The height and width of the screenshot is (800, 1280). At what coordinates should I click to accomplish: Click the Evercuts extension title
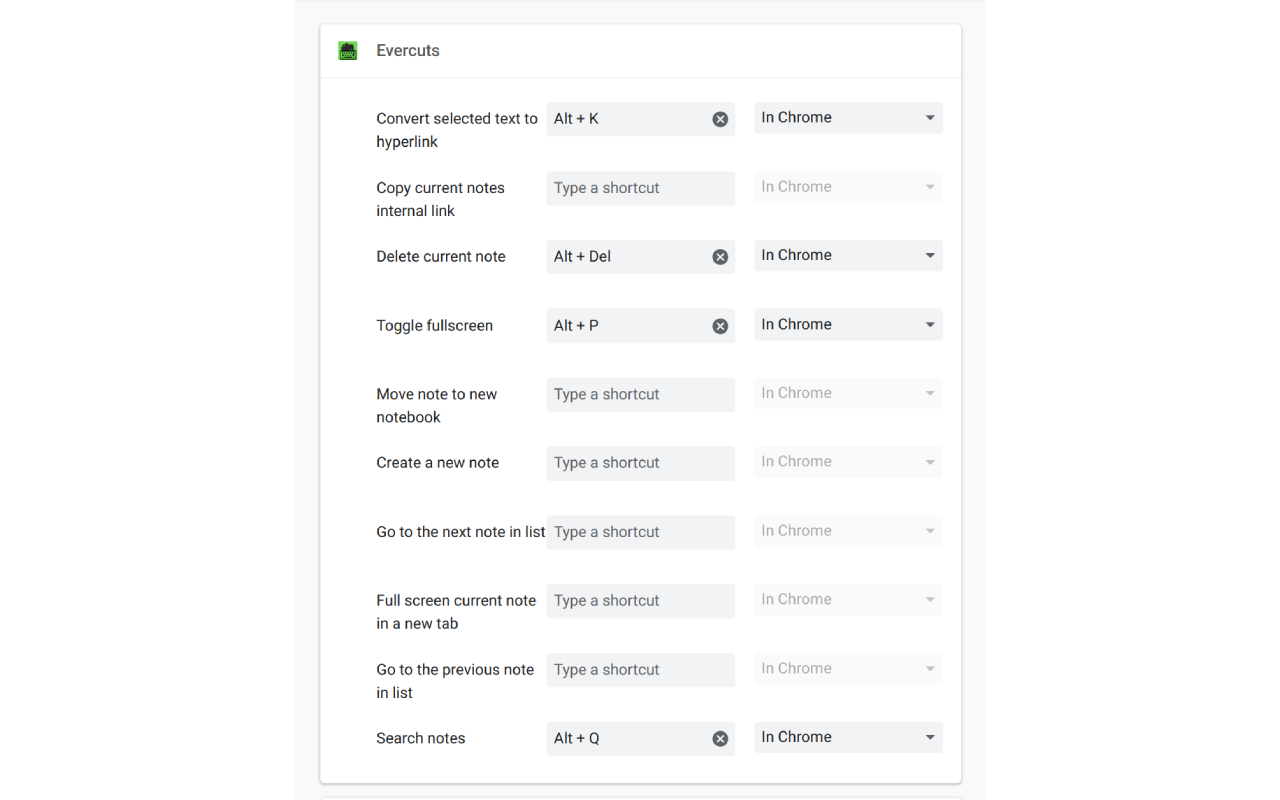click(x=408, y=51)
